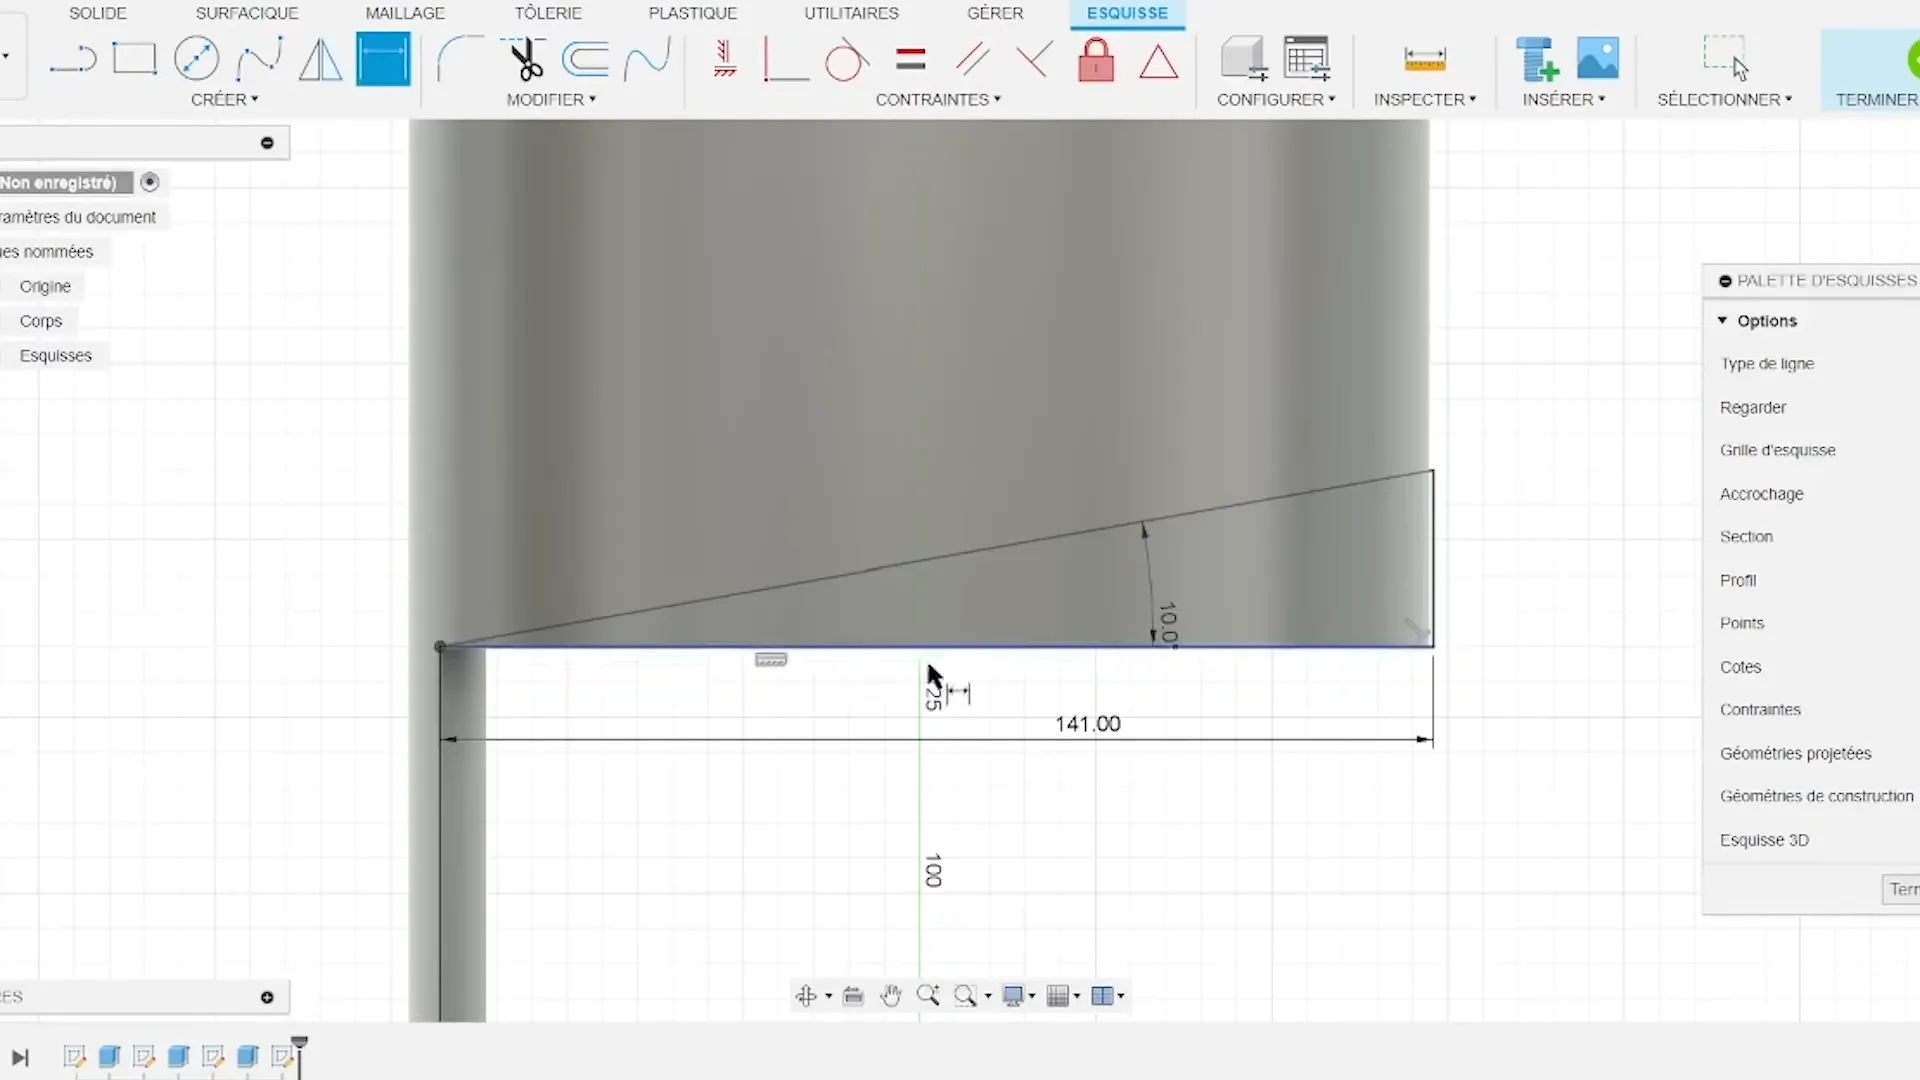Select the Trim scissors tool
The image size is (1920, 1080).
(x=524, y=59)
